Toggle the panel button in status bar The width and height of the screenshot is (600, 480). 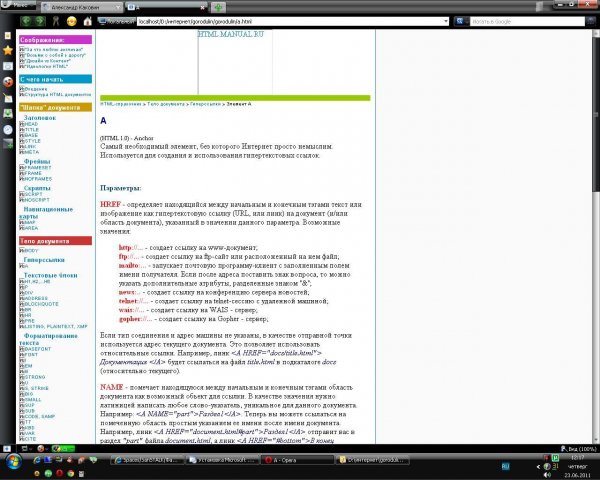pyautogui.click(x=7, y=448)
